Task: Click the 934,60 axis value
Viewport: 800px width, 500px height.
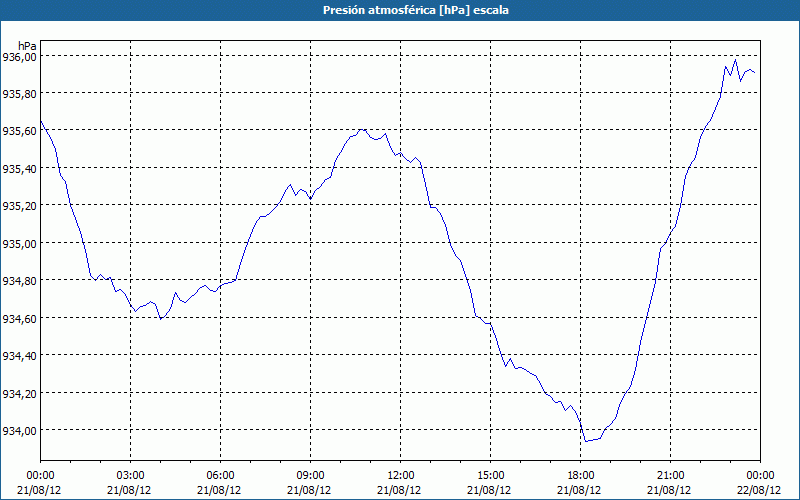Action: 19,318
